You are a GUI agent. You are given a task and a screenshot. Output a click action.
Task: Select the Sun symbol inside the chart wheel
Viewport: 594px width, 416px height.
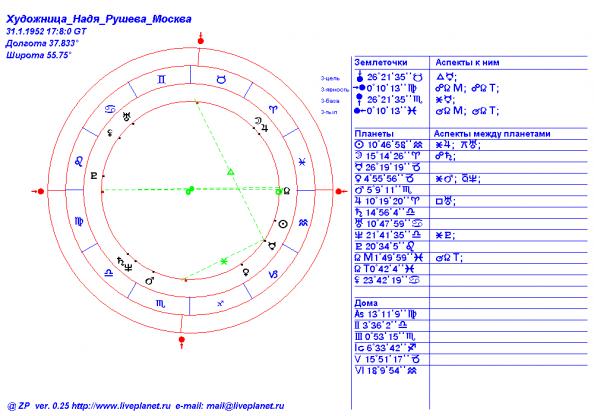point(283,224)
